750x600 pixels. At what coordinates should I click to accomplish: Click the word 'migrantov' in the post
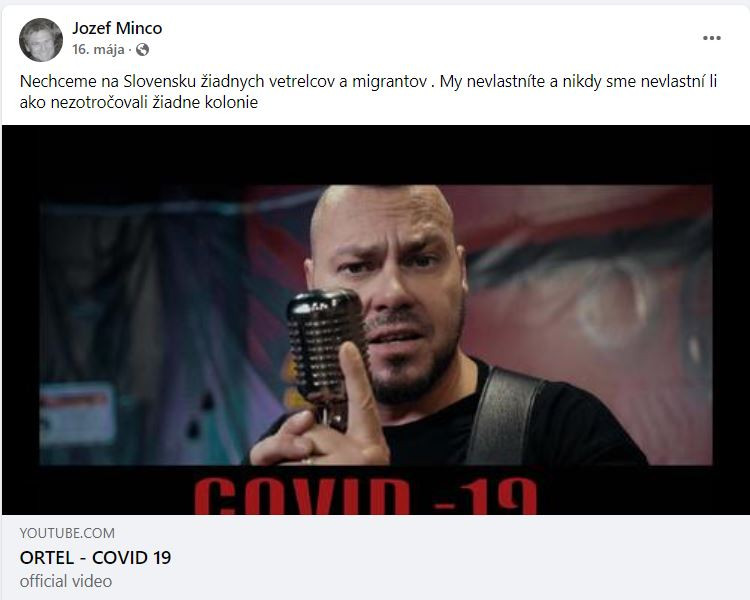[x=389, y=82]
